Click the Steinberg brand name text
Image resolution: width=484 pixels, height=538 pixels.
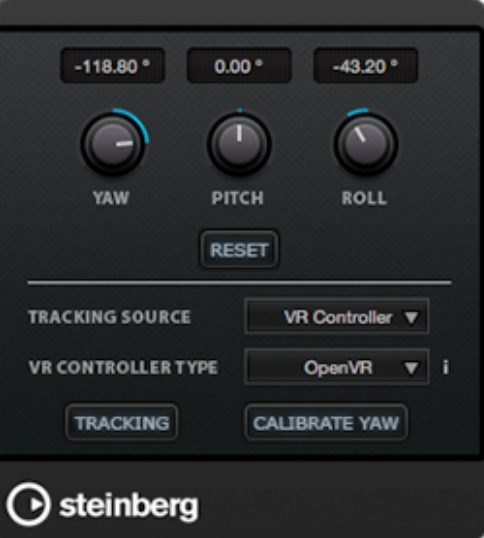129,506
